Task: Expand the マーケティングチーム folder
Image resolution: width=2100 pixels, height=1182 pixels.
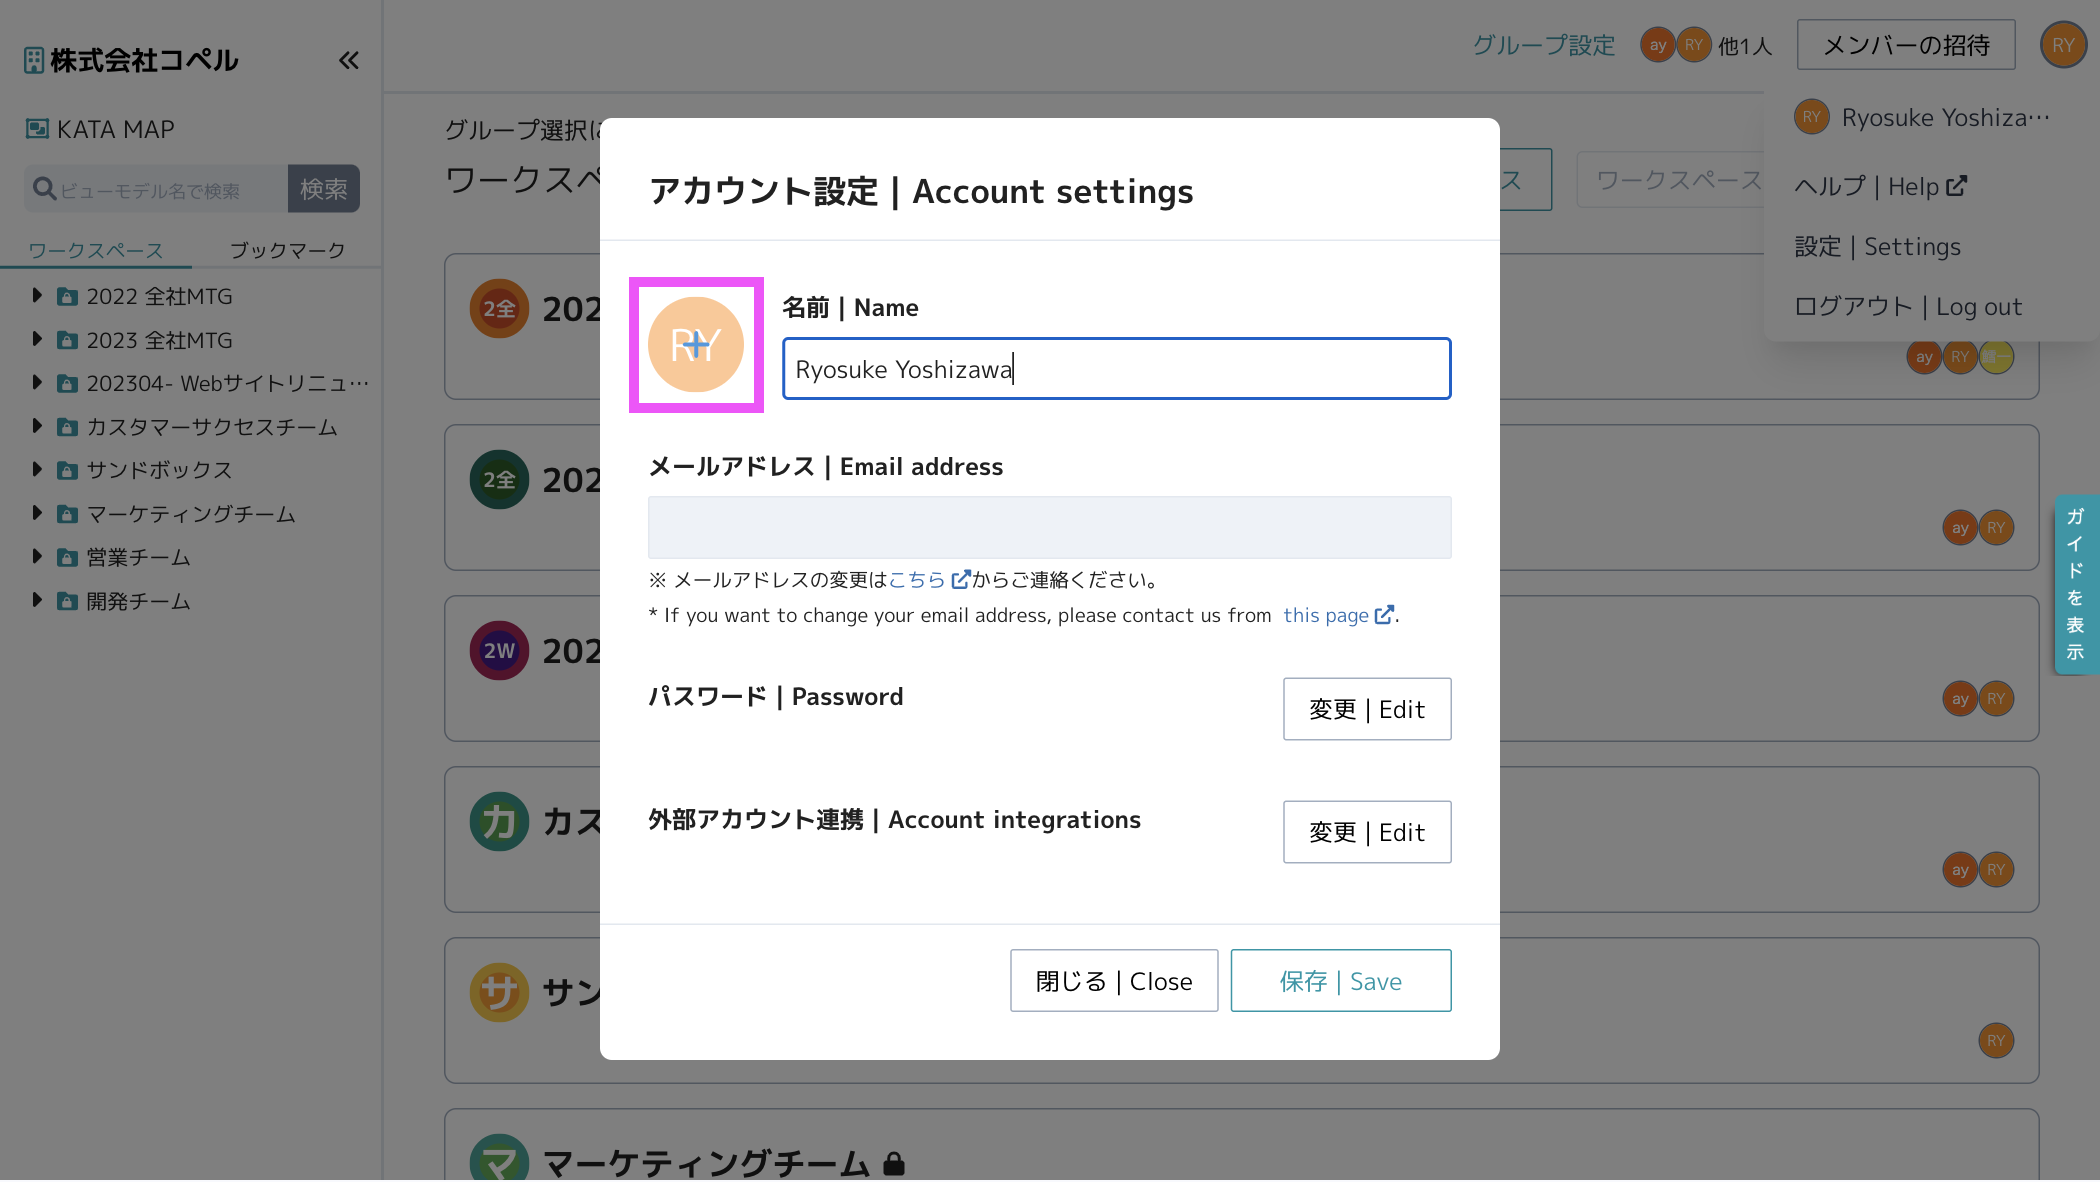Action: (x=37, y=514)
